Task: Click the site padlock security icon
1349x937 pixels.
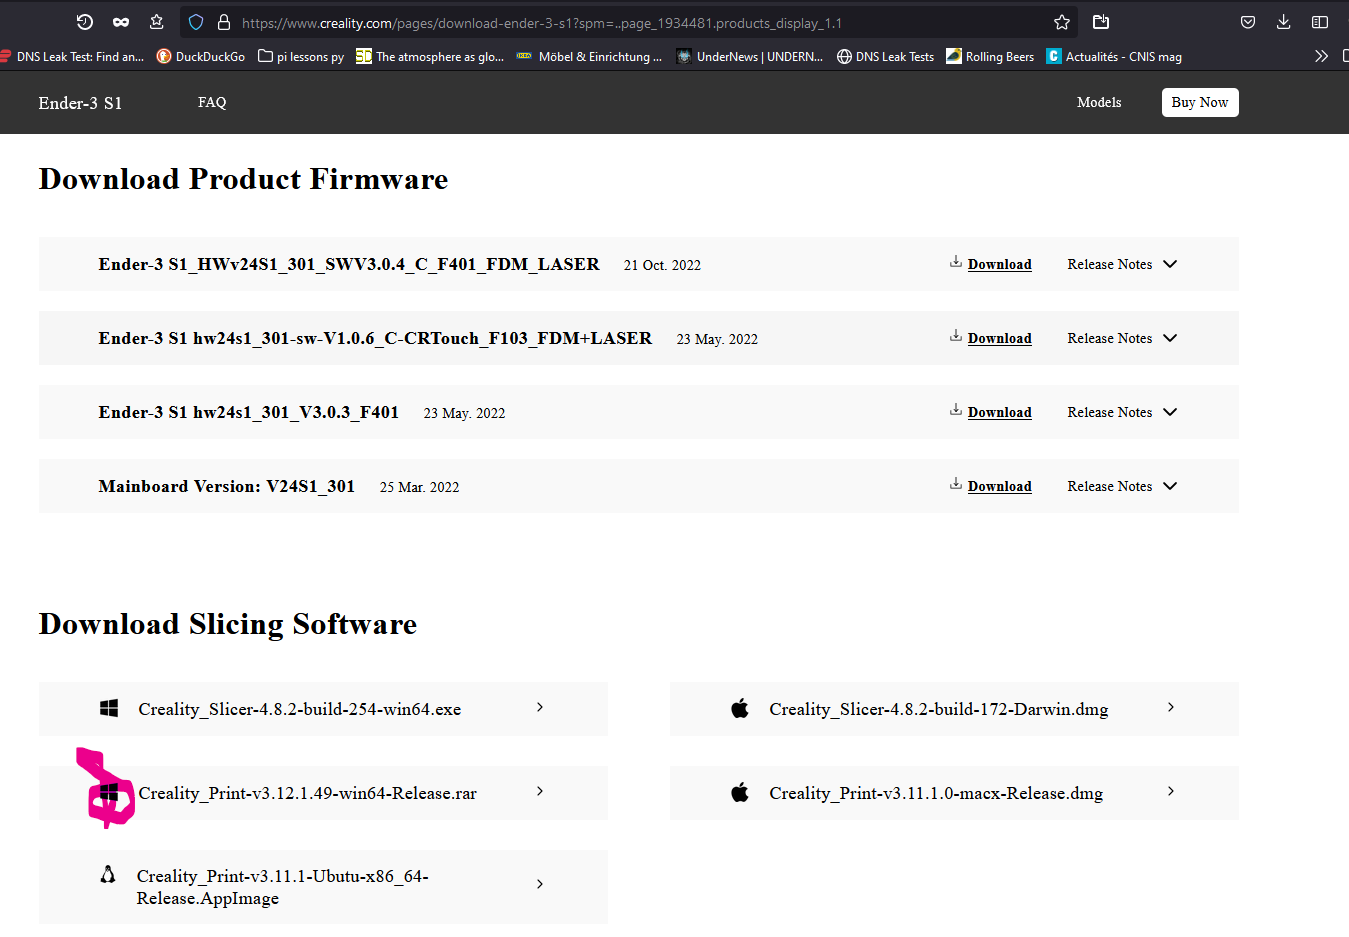Action: 224,22
